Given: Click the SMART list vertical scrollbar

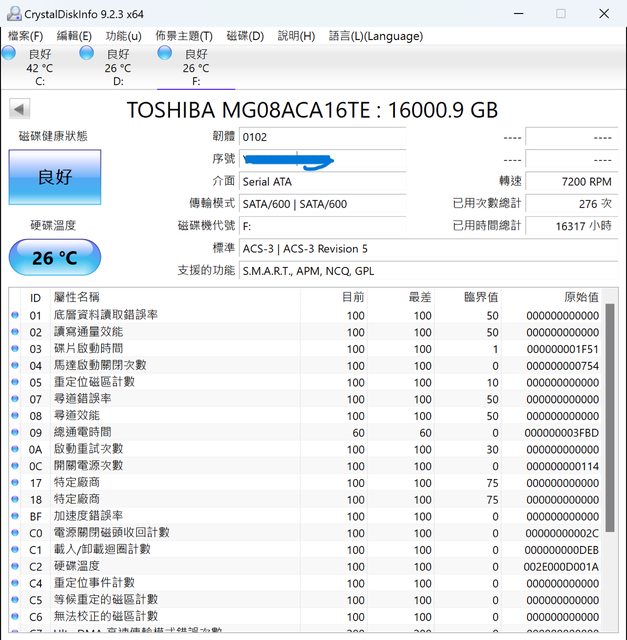Looking at the screenshot, I should tap(609, 416).
